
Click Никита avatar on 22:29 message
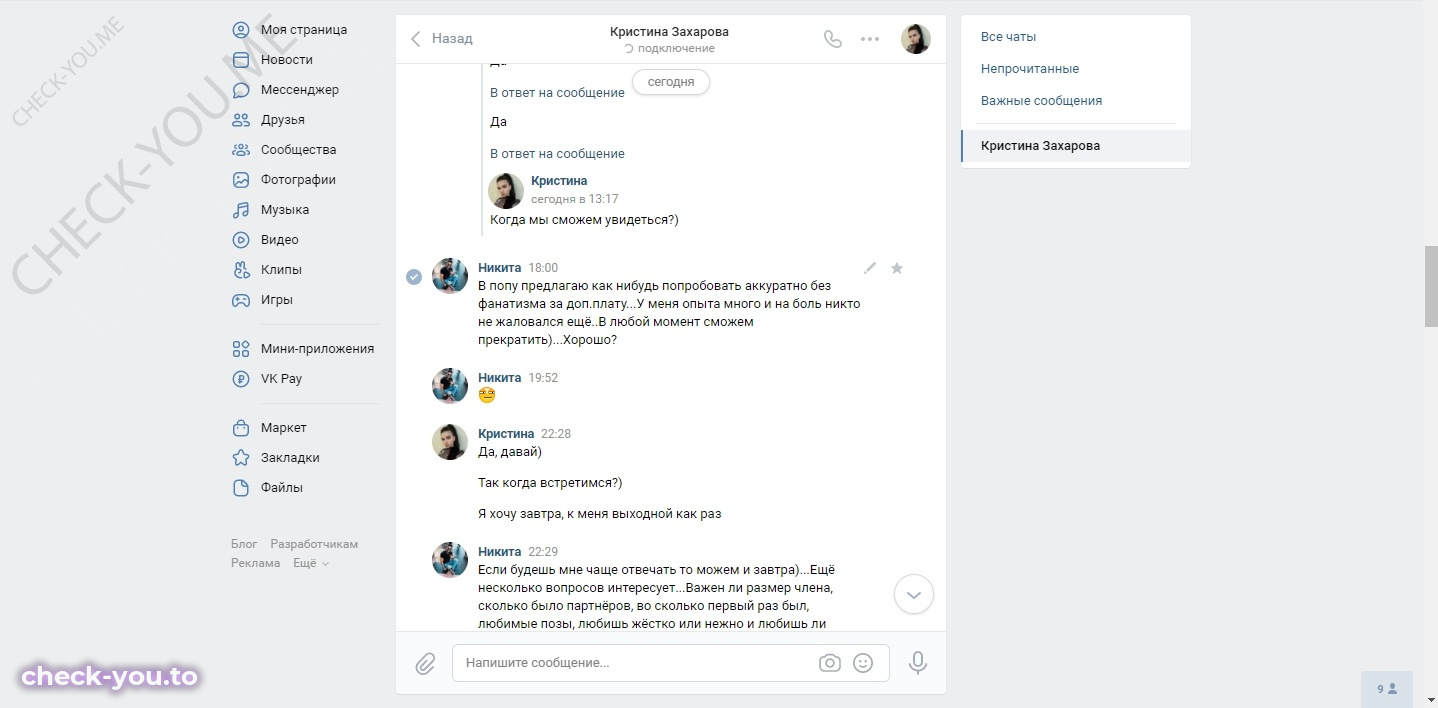(x=450, y=560)
